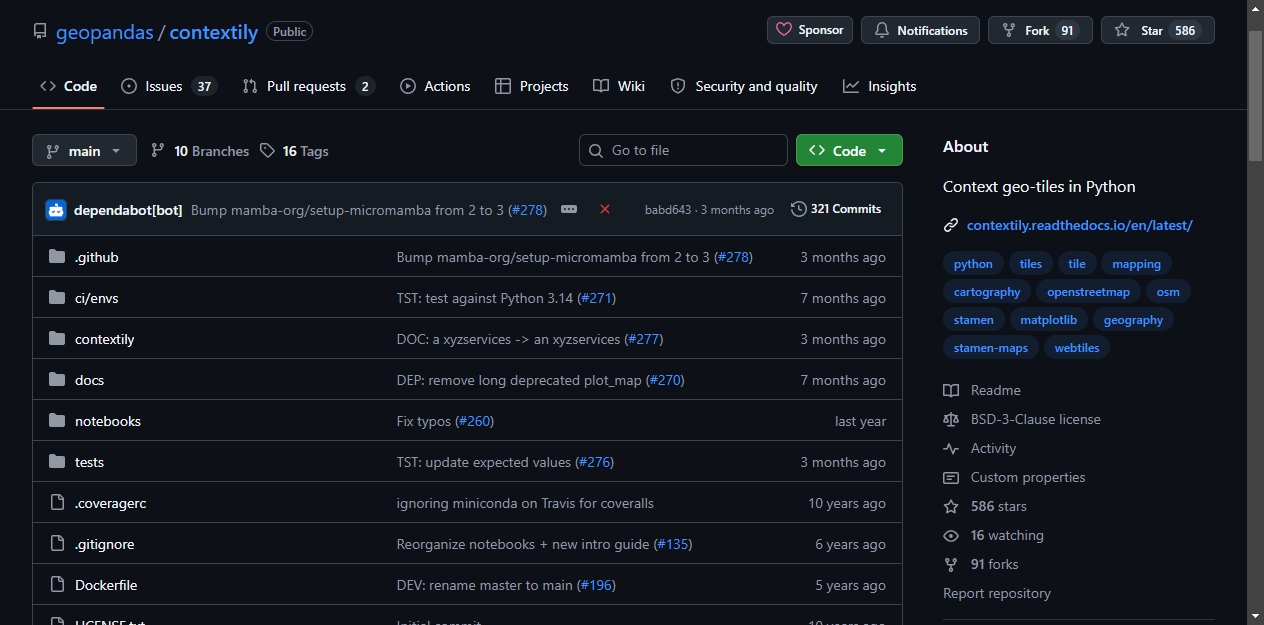Image resolution: width=1264 pixels, height=625 pixels.
Task: Click the python topic tag
Action: point(973,264)
